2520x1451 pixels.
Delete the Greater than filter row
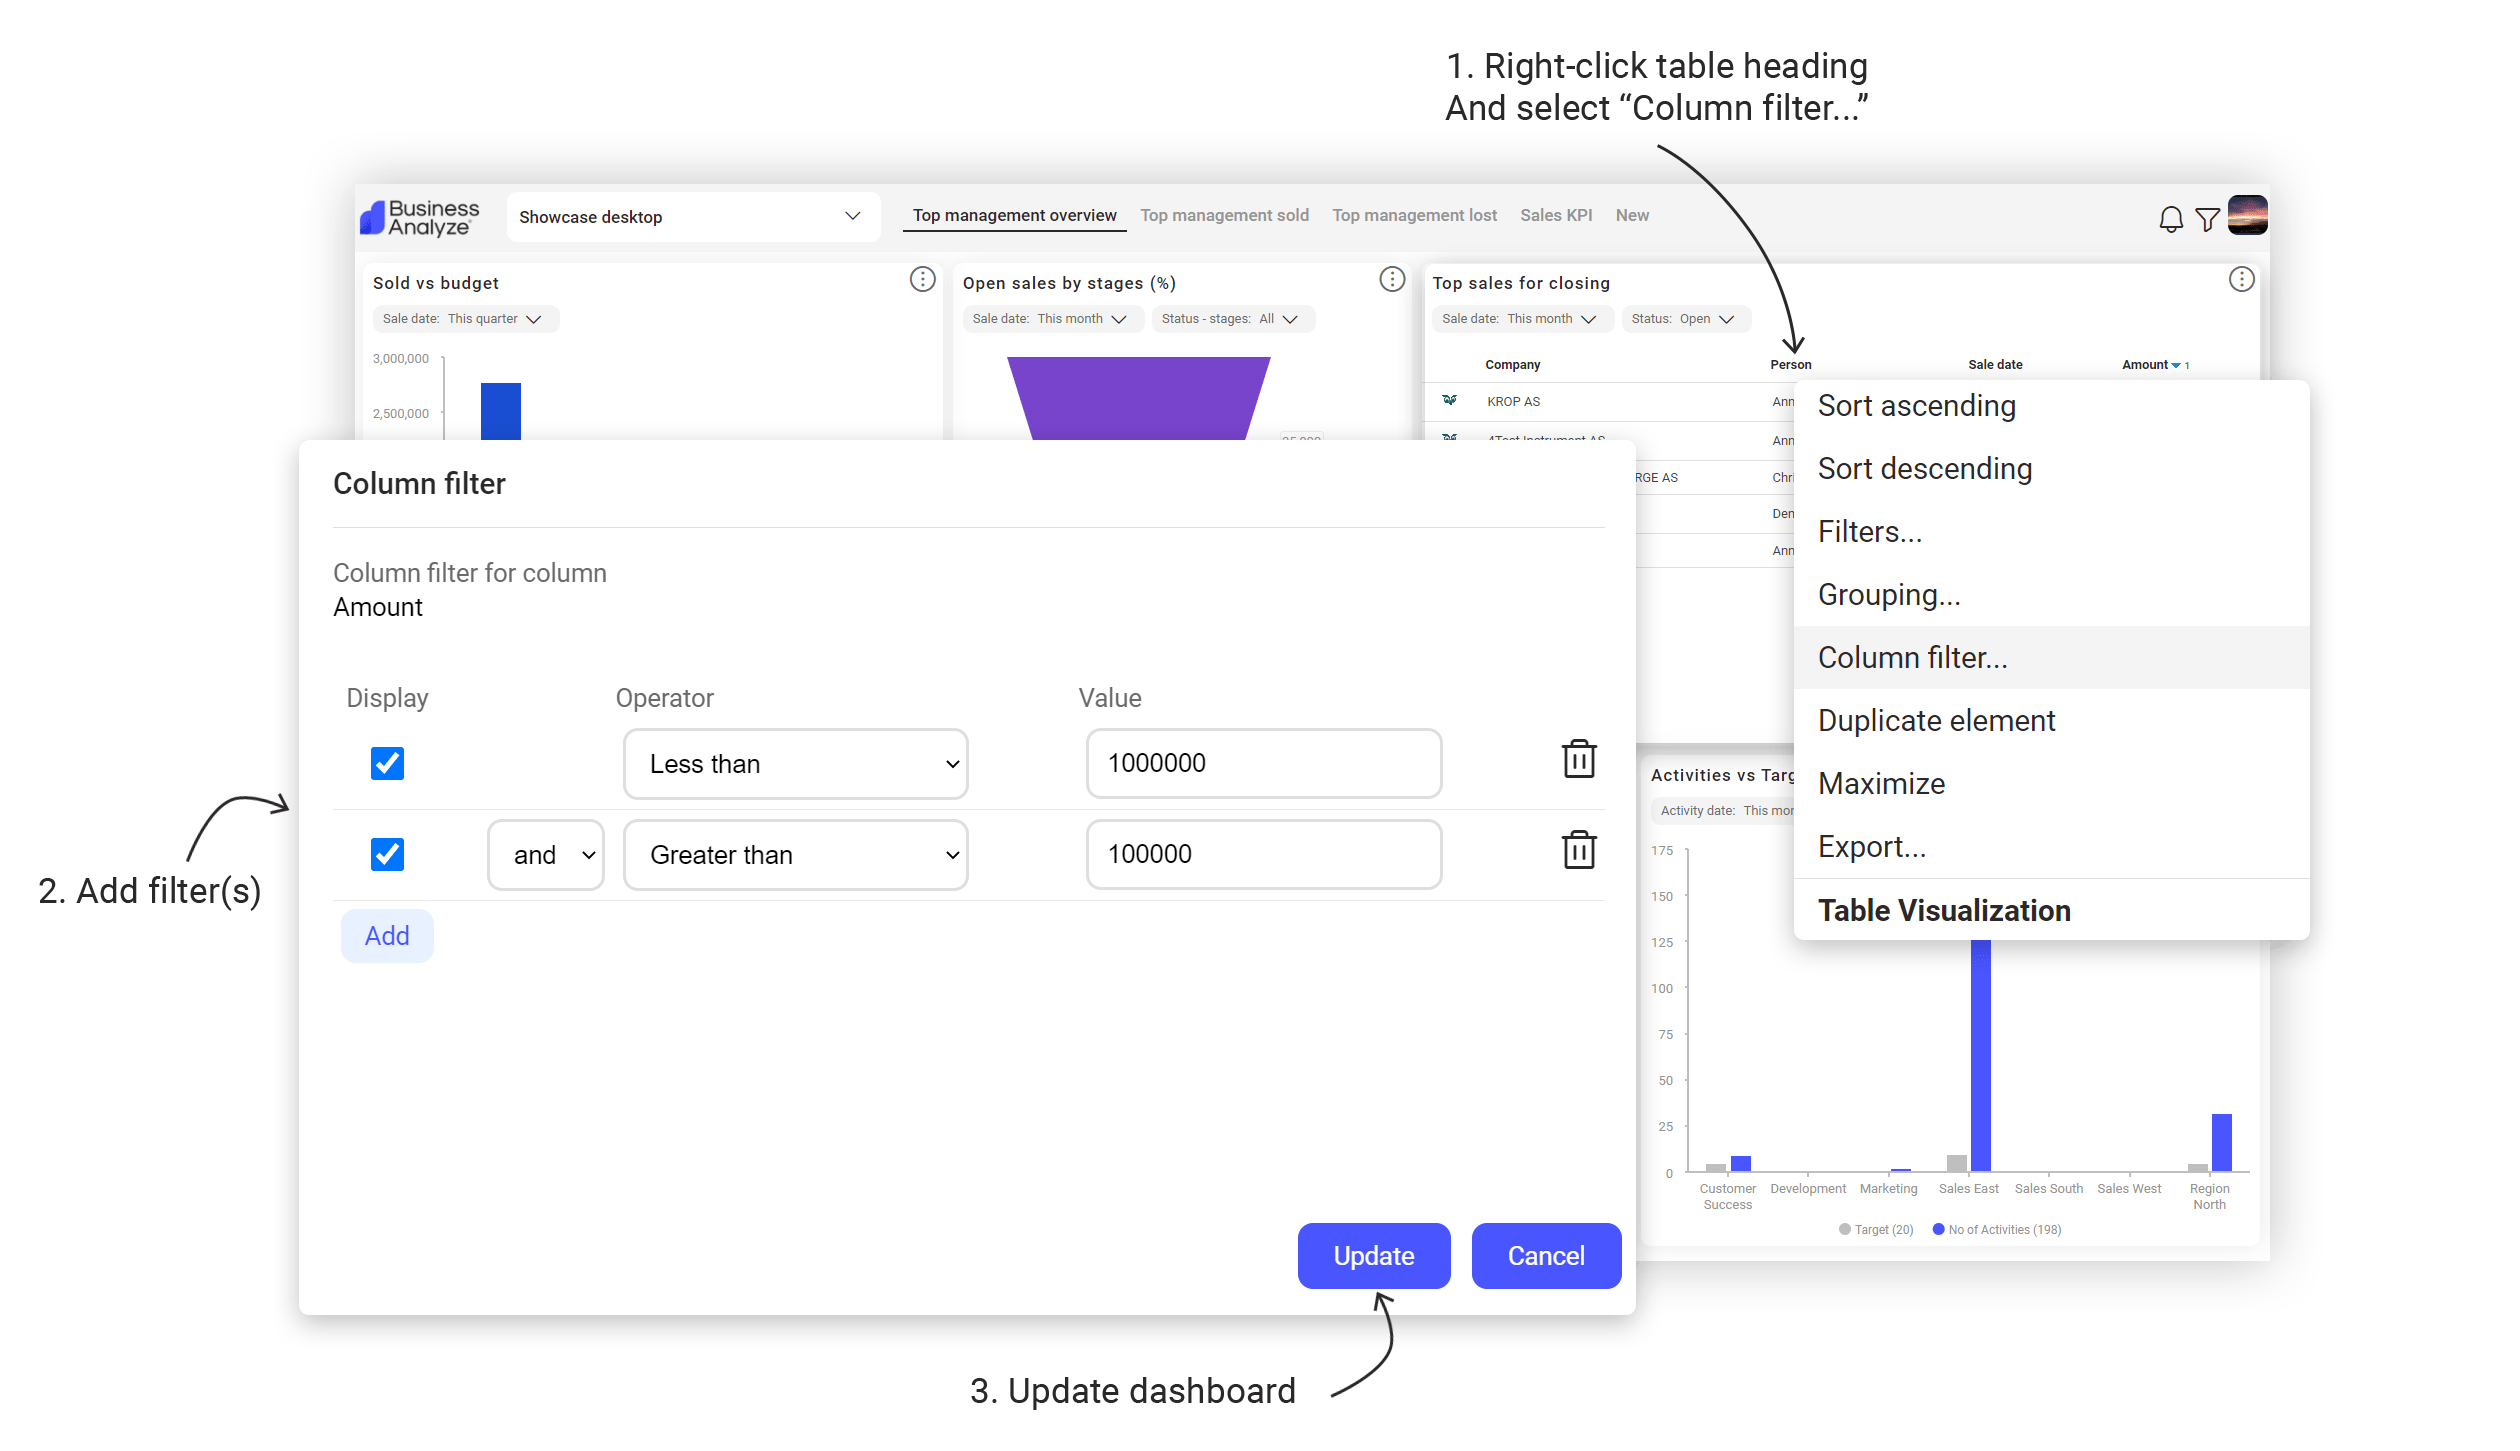[1579, 851]
